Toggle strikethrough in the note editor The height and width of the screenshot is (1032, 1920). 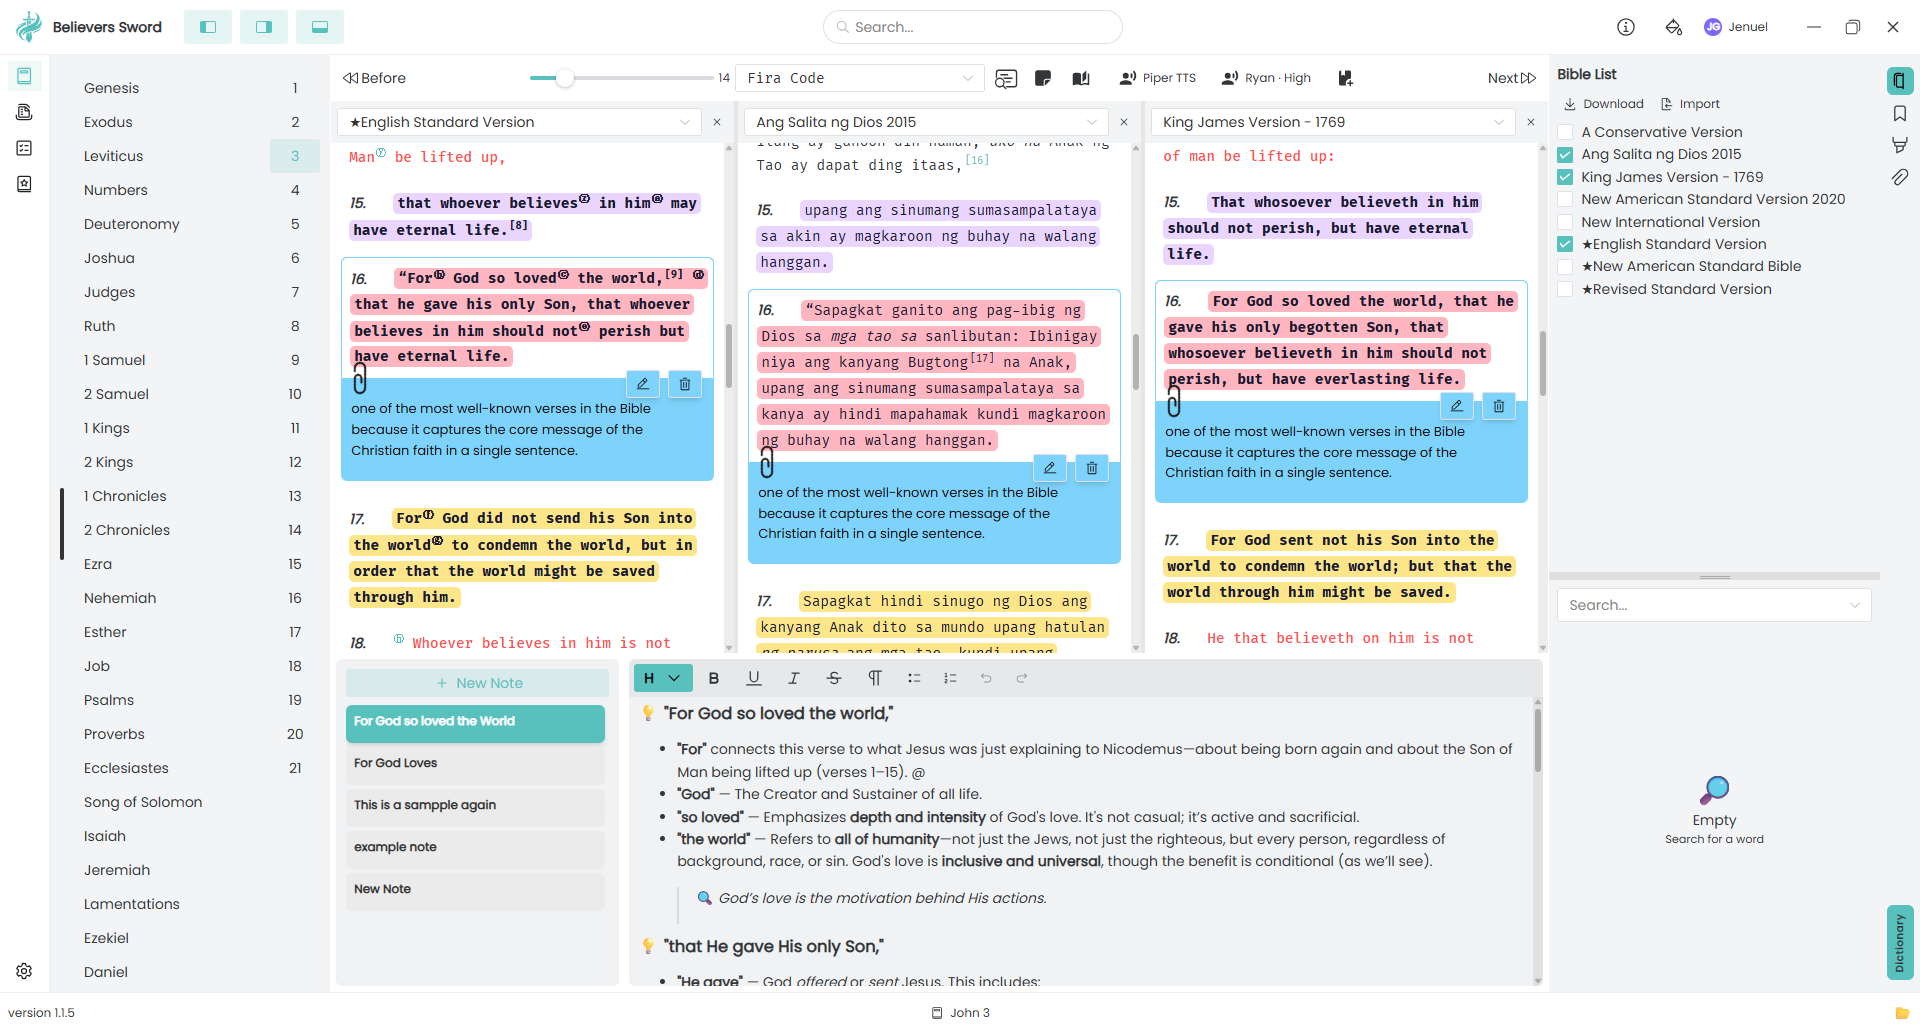(x=834, y=678)
